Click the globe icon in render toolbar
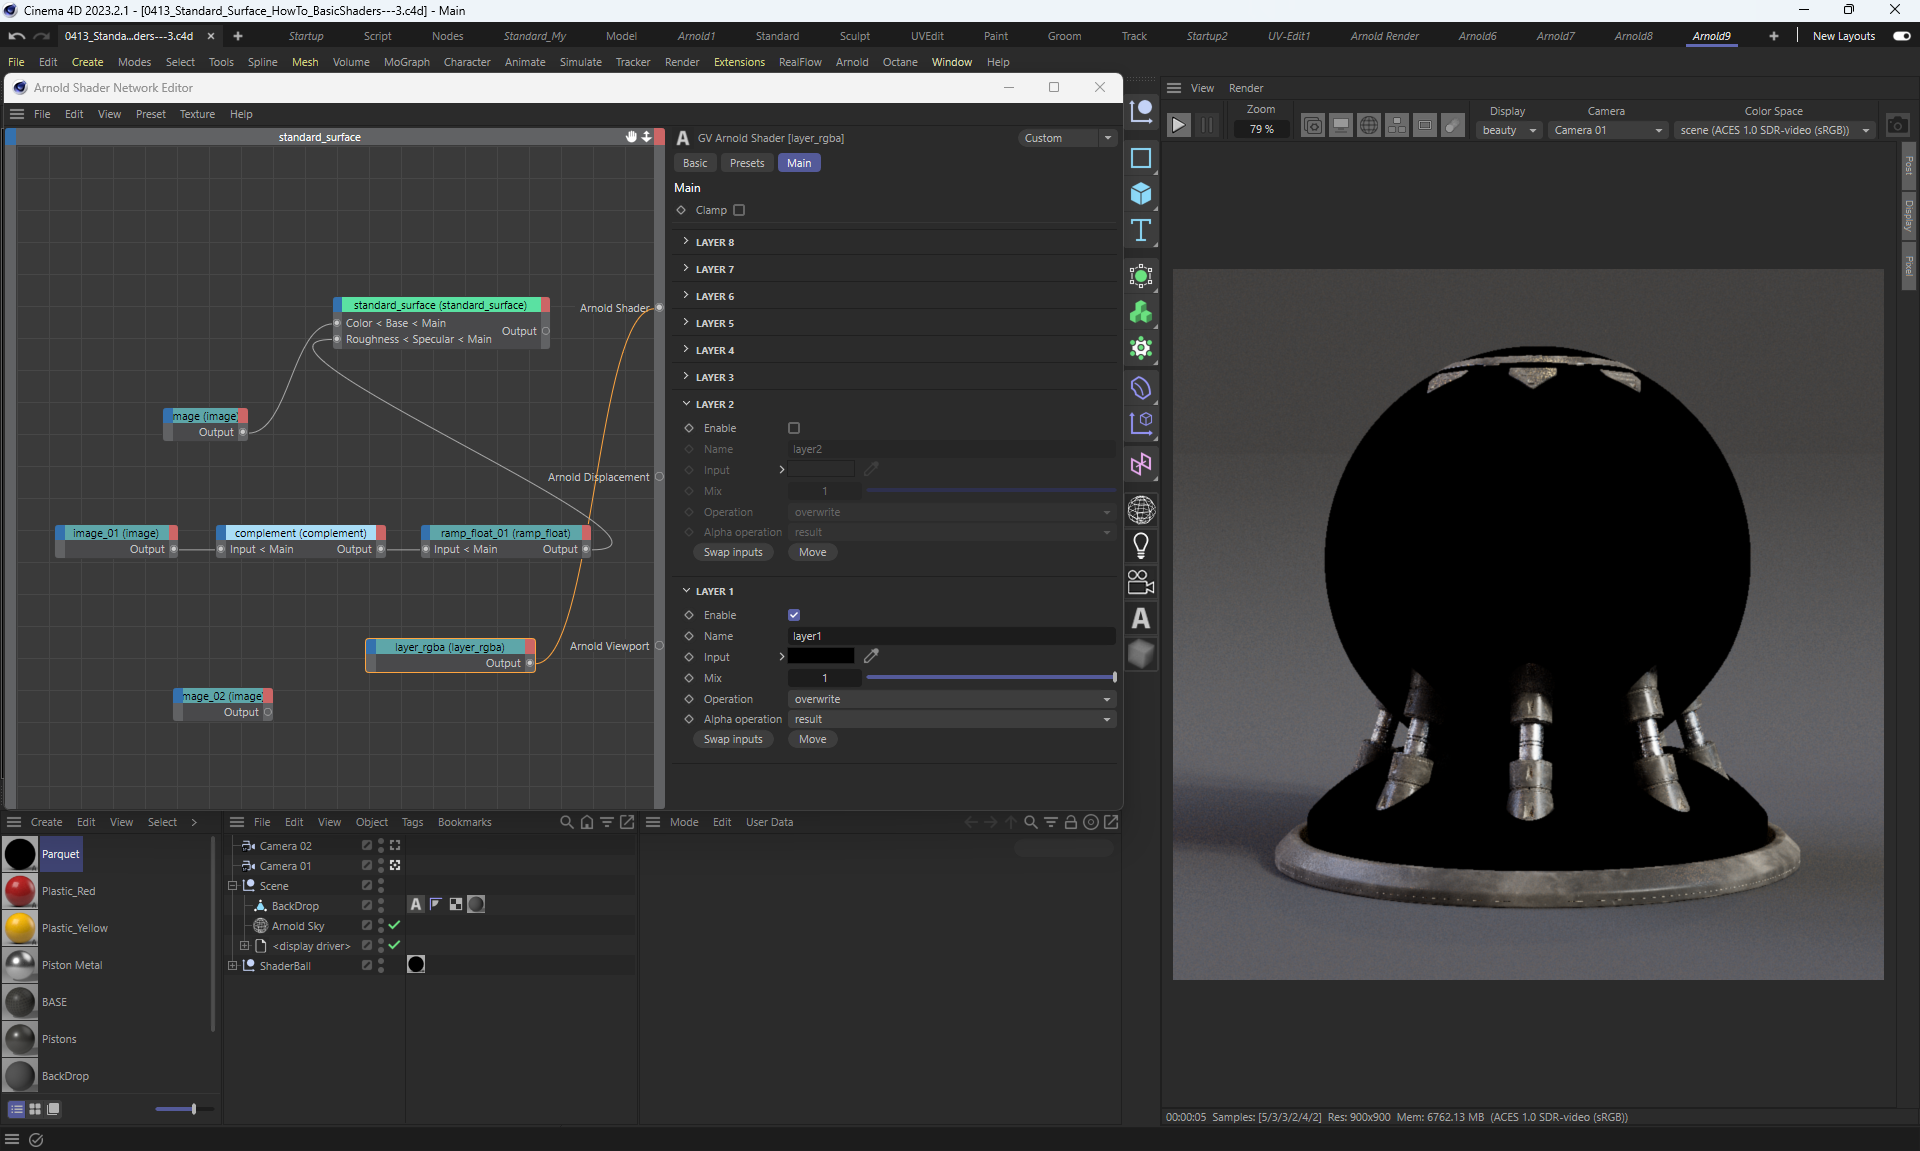The height and width of the screenshot is (1151, 1920). coord(1369,125)
